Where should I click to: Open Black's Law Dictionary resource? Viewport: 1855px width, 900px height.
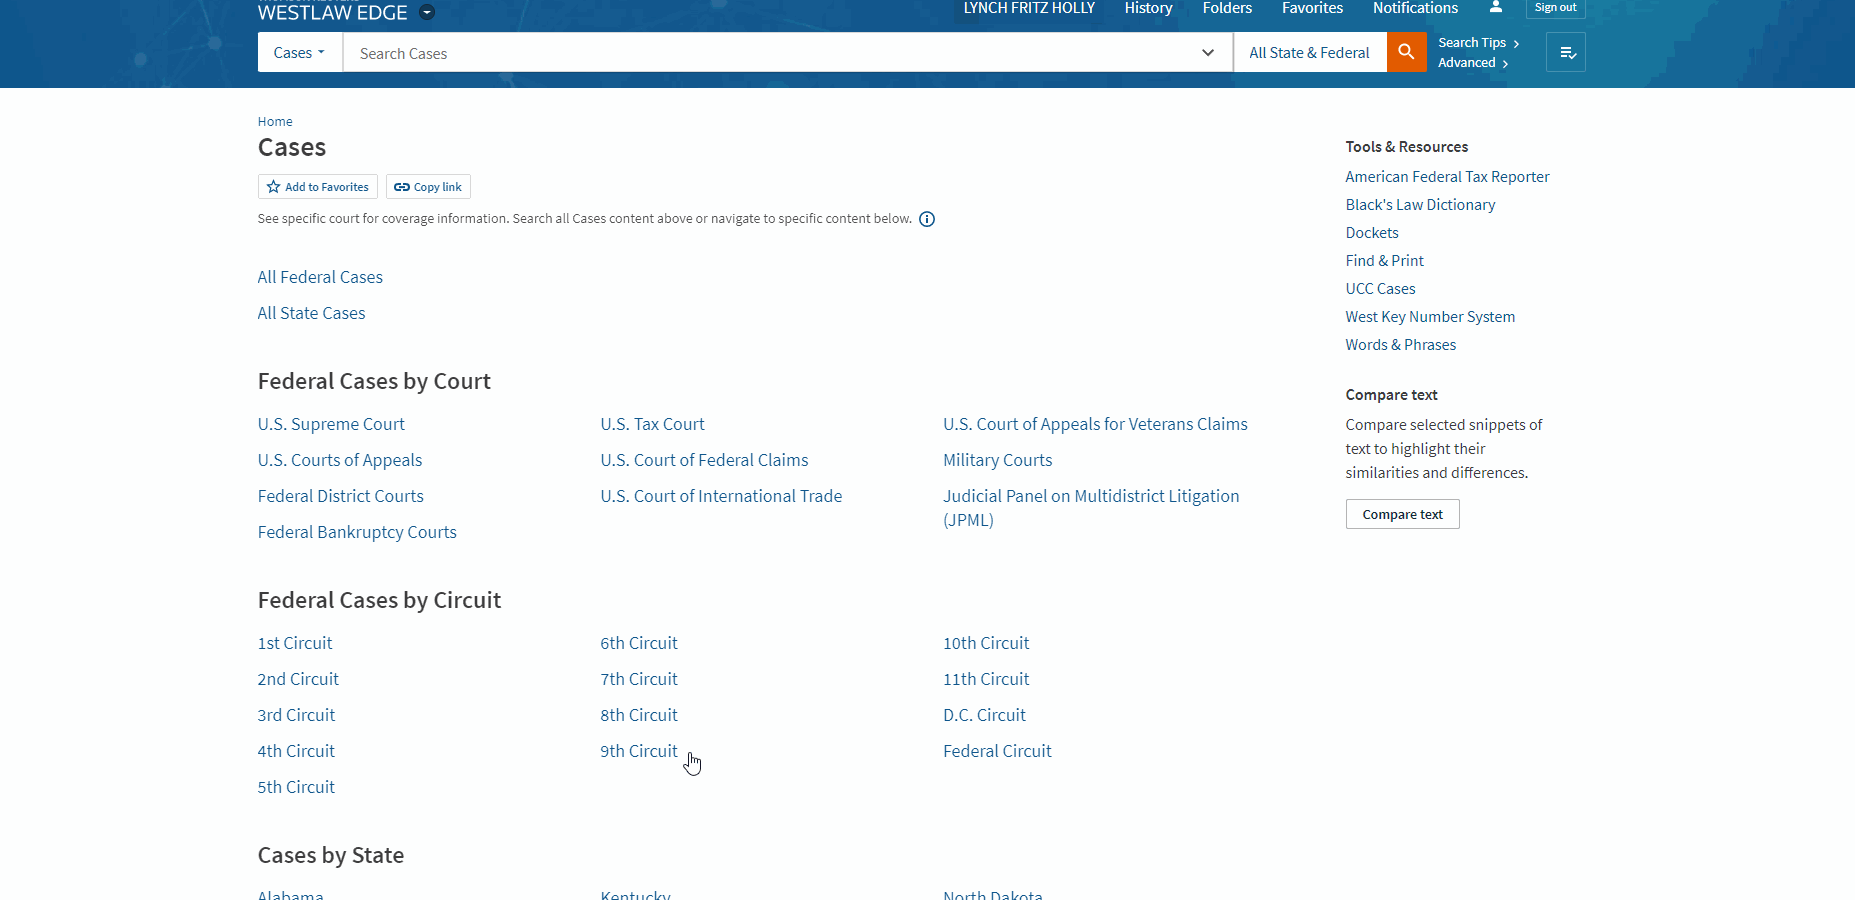[1420, 205]
